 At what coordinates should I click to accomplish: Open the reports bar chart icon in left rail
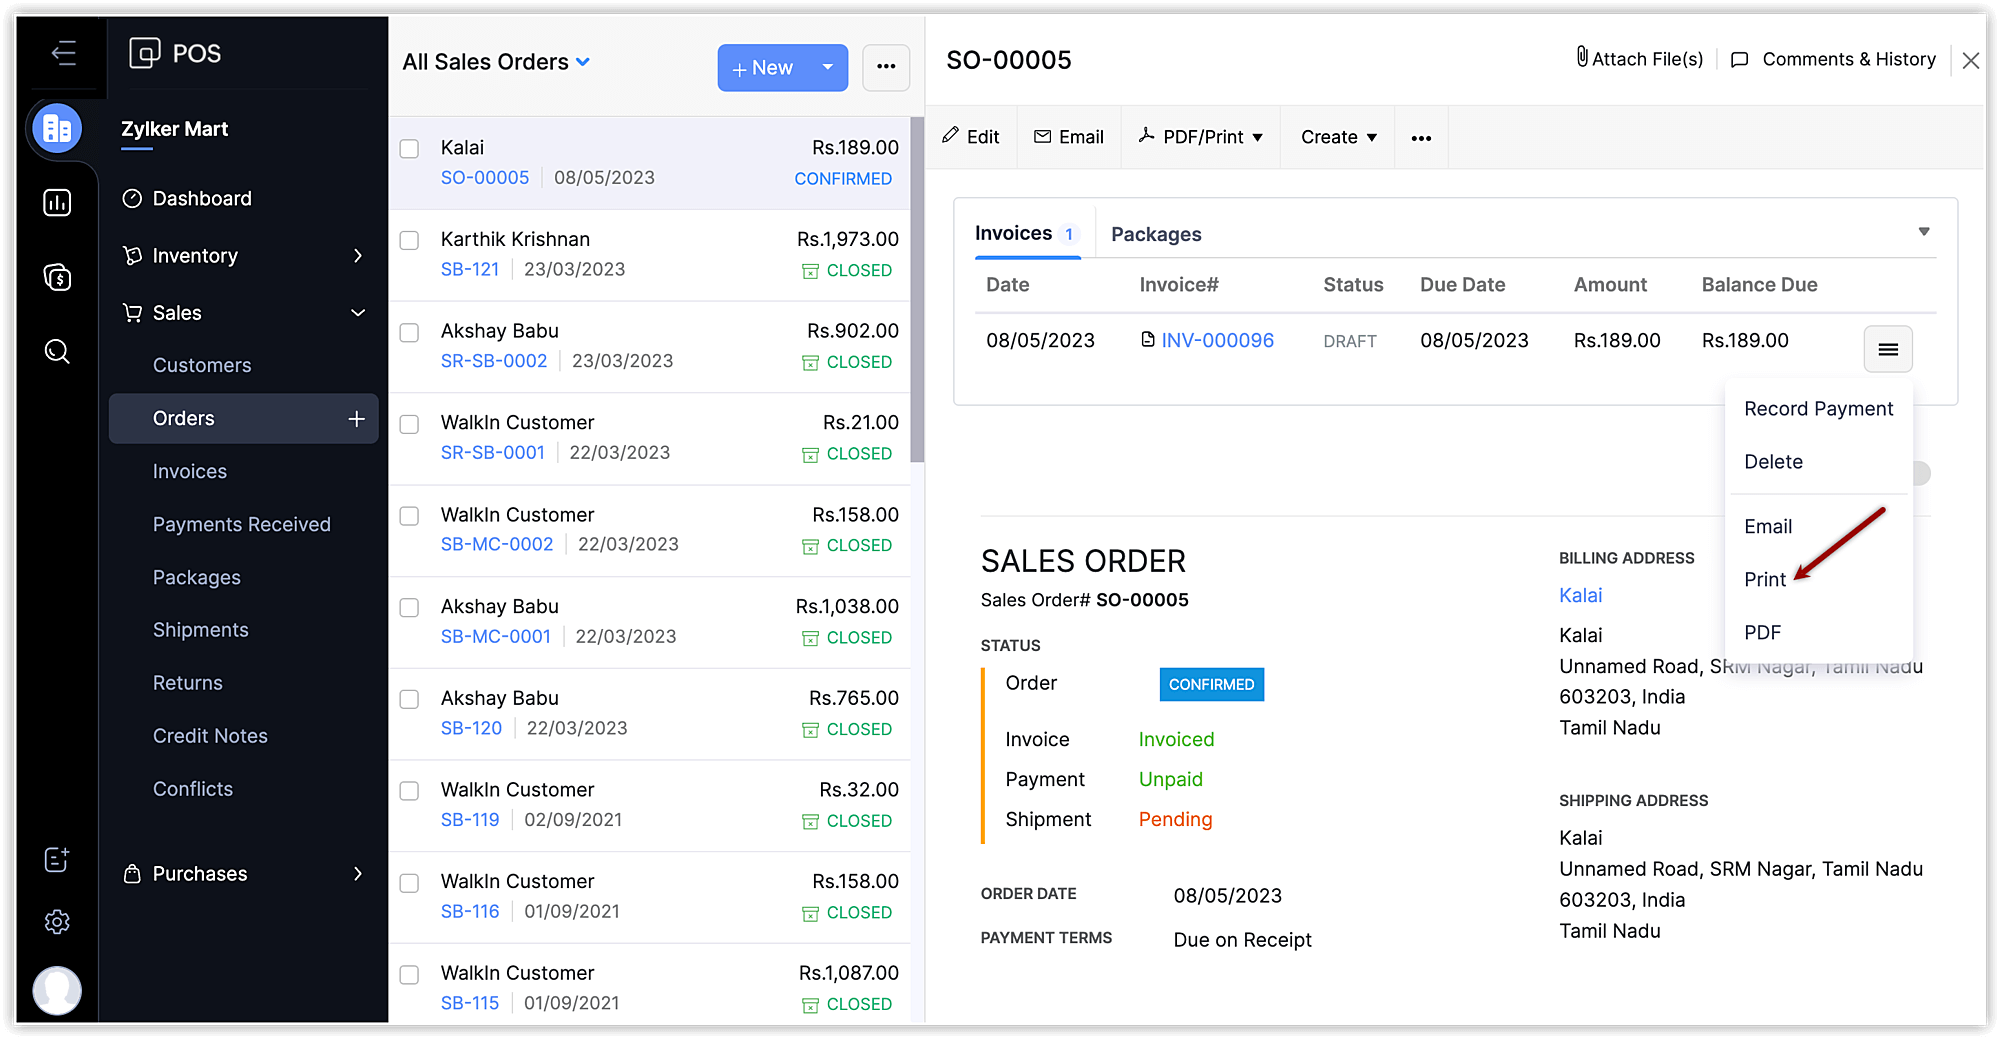click(x=57, y=203)
